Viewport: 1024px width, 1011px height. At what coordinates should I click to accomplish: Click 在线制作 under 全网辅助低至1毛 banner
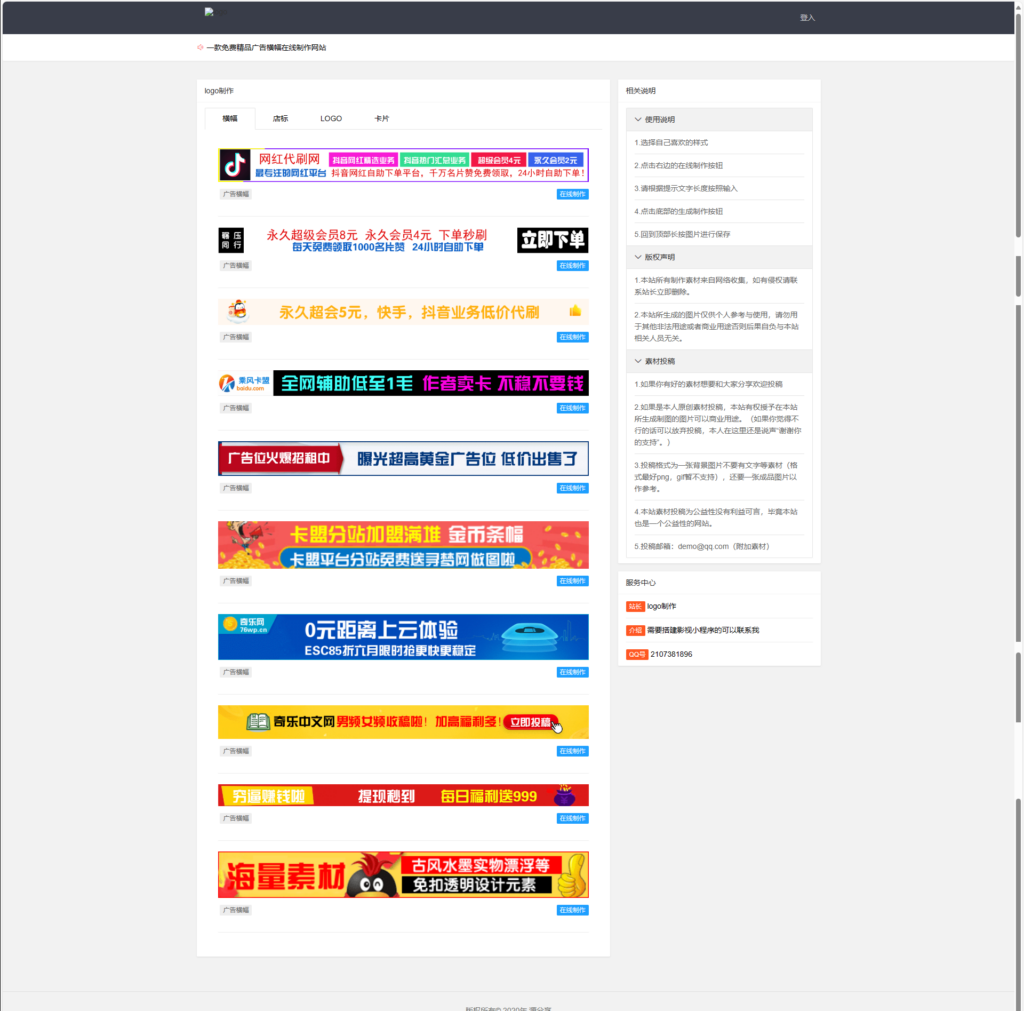[x=573, y=408]
